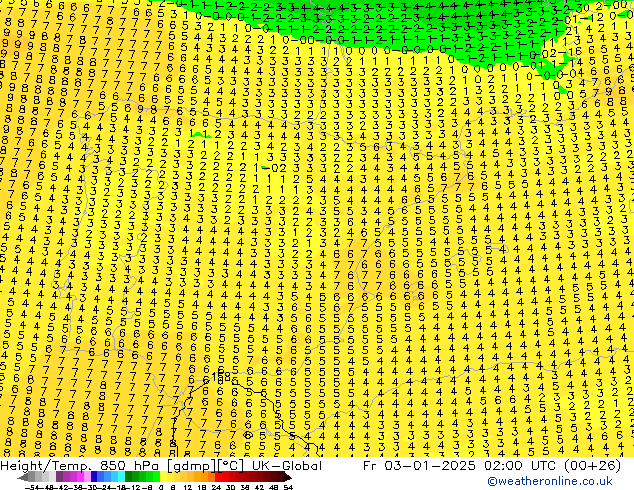Click the 'Height/Temp. 850 hPa' title text
This screenshot has height=490, width=634.
point(81,466)
